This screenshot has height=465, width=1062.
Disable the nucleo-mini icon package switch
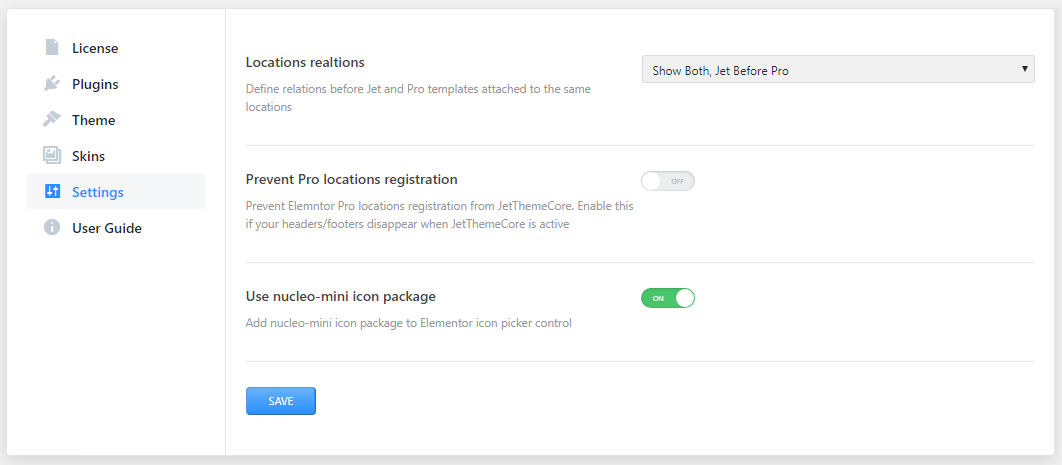pos(668,298)
